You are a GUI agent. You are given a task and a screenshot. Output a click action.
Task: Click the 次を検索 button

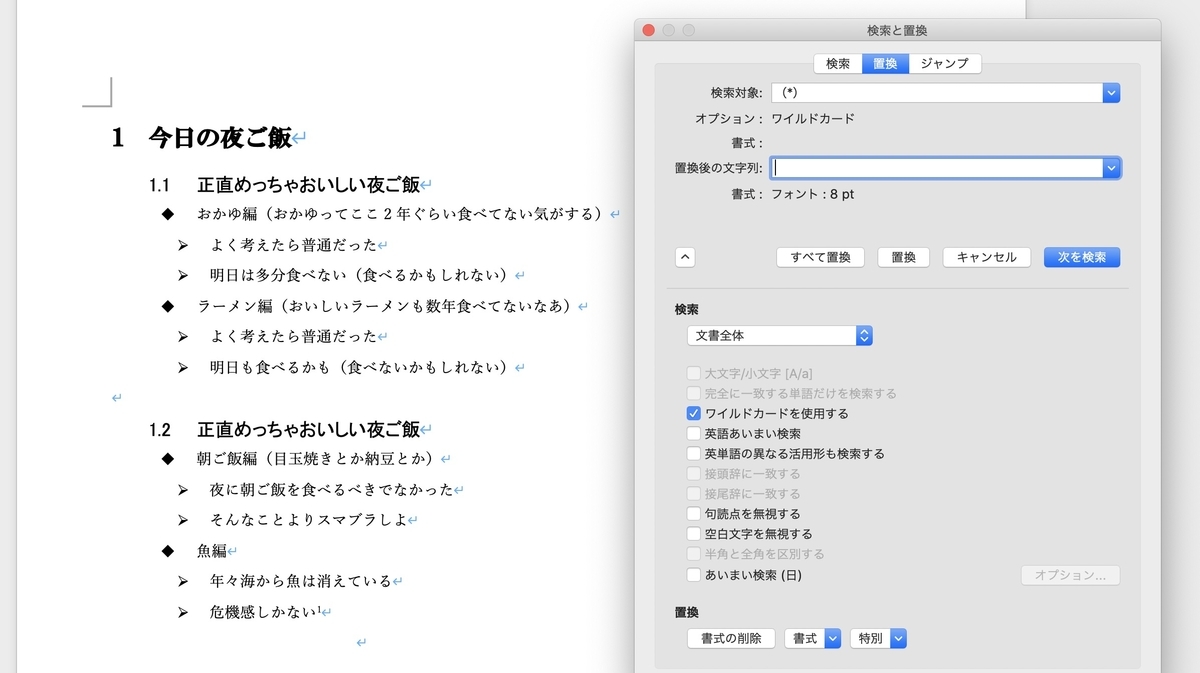point(1081,257)
